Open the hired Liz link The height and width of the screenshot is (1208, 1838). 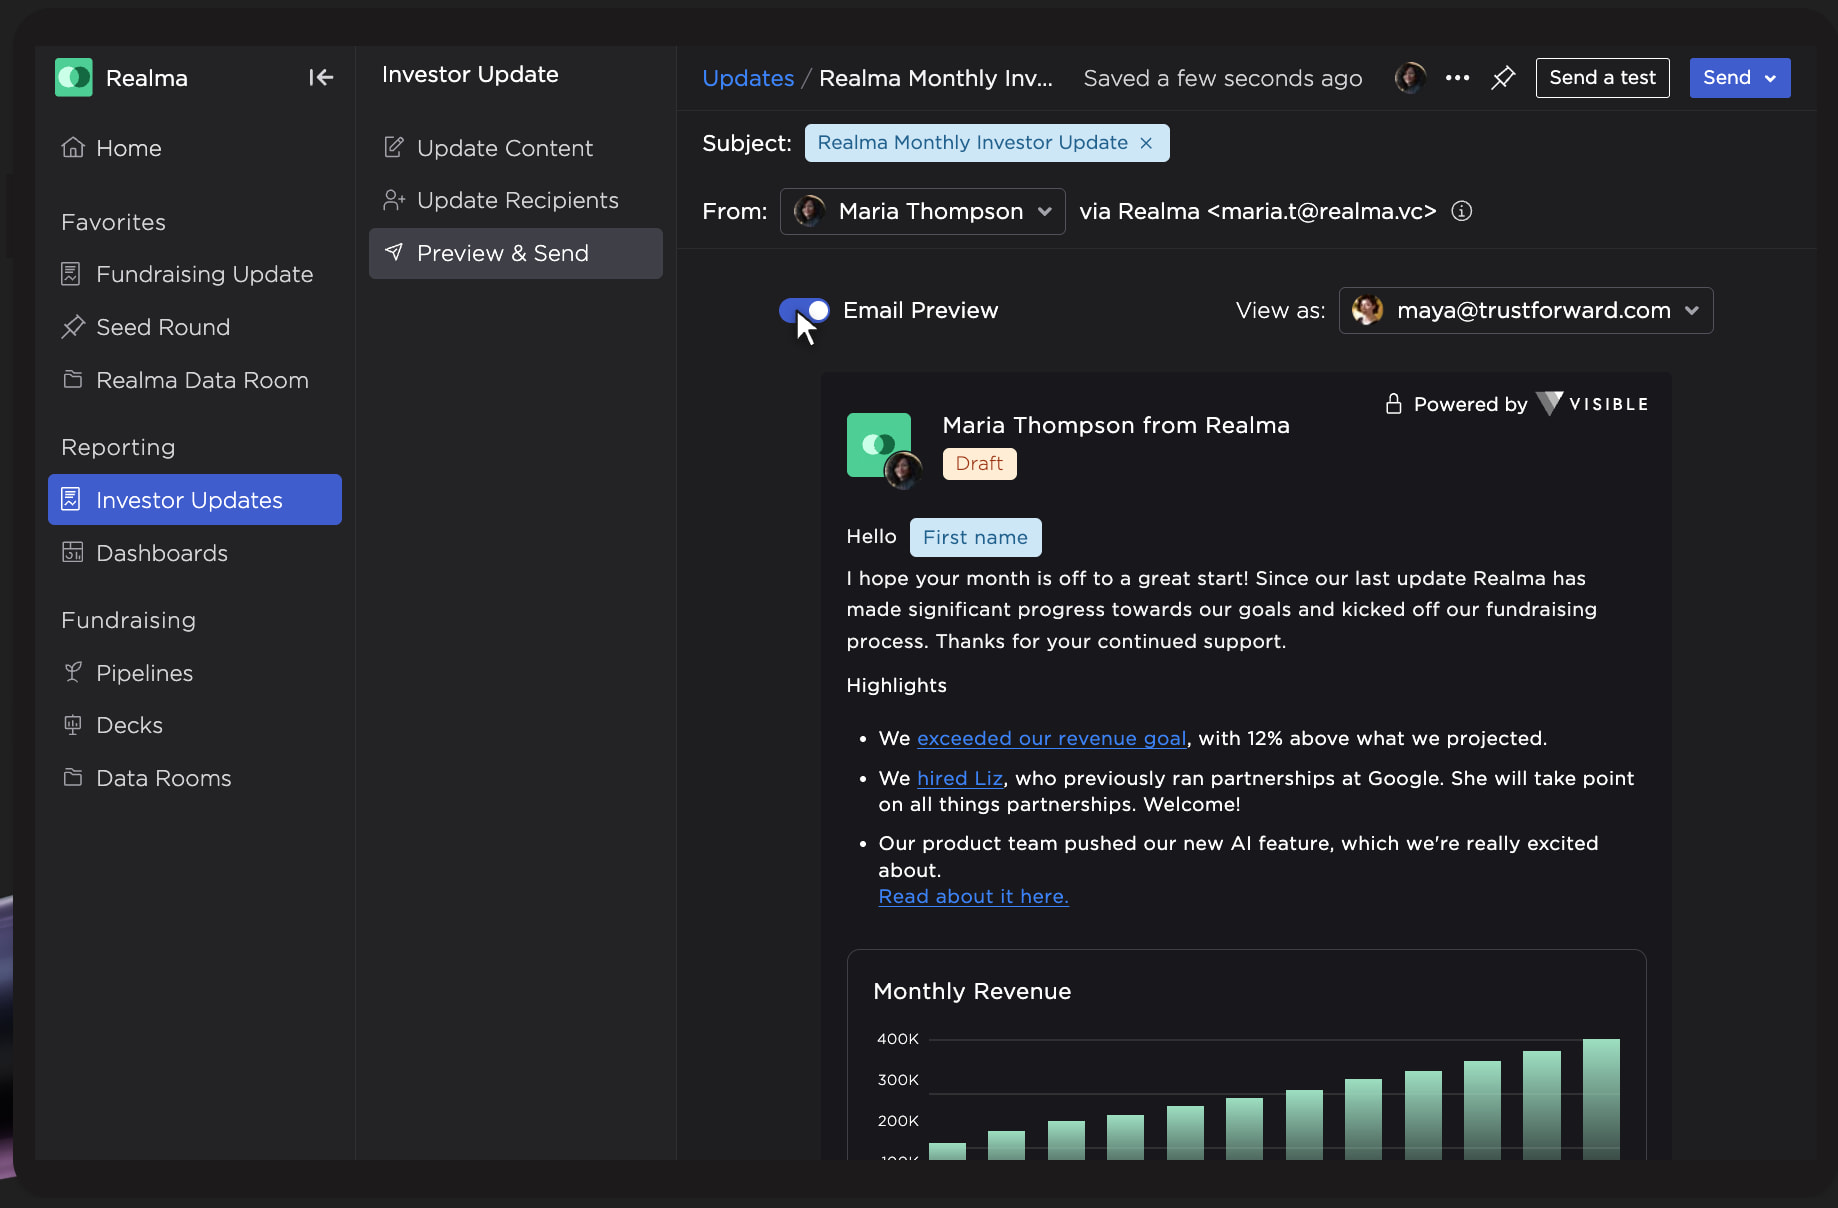[x=960, y=778]
